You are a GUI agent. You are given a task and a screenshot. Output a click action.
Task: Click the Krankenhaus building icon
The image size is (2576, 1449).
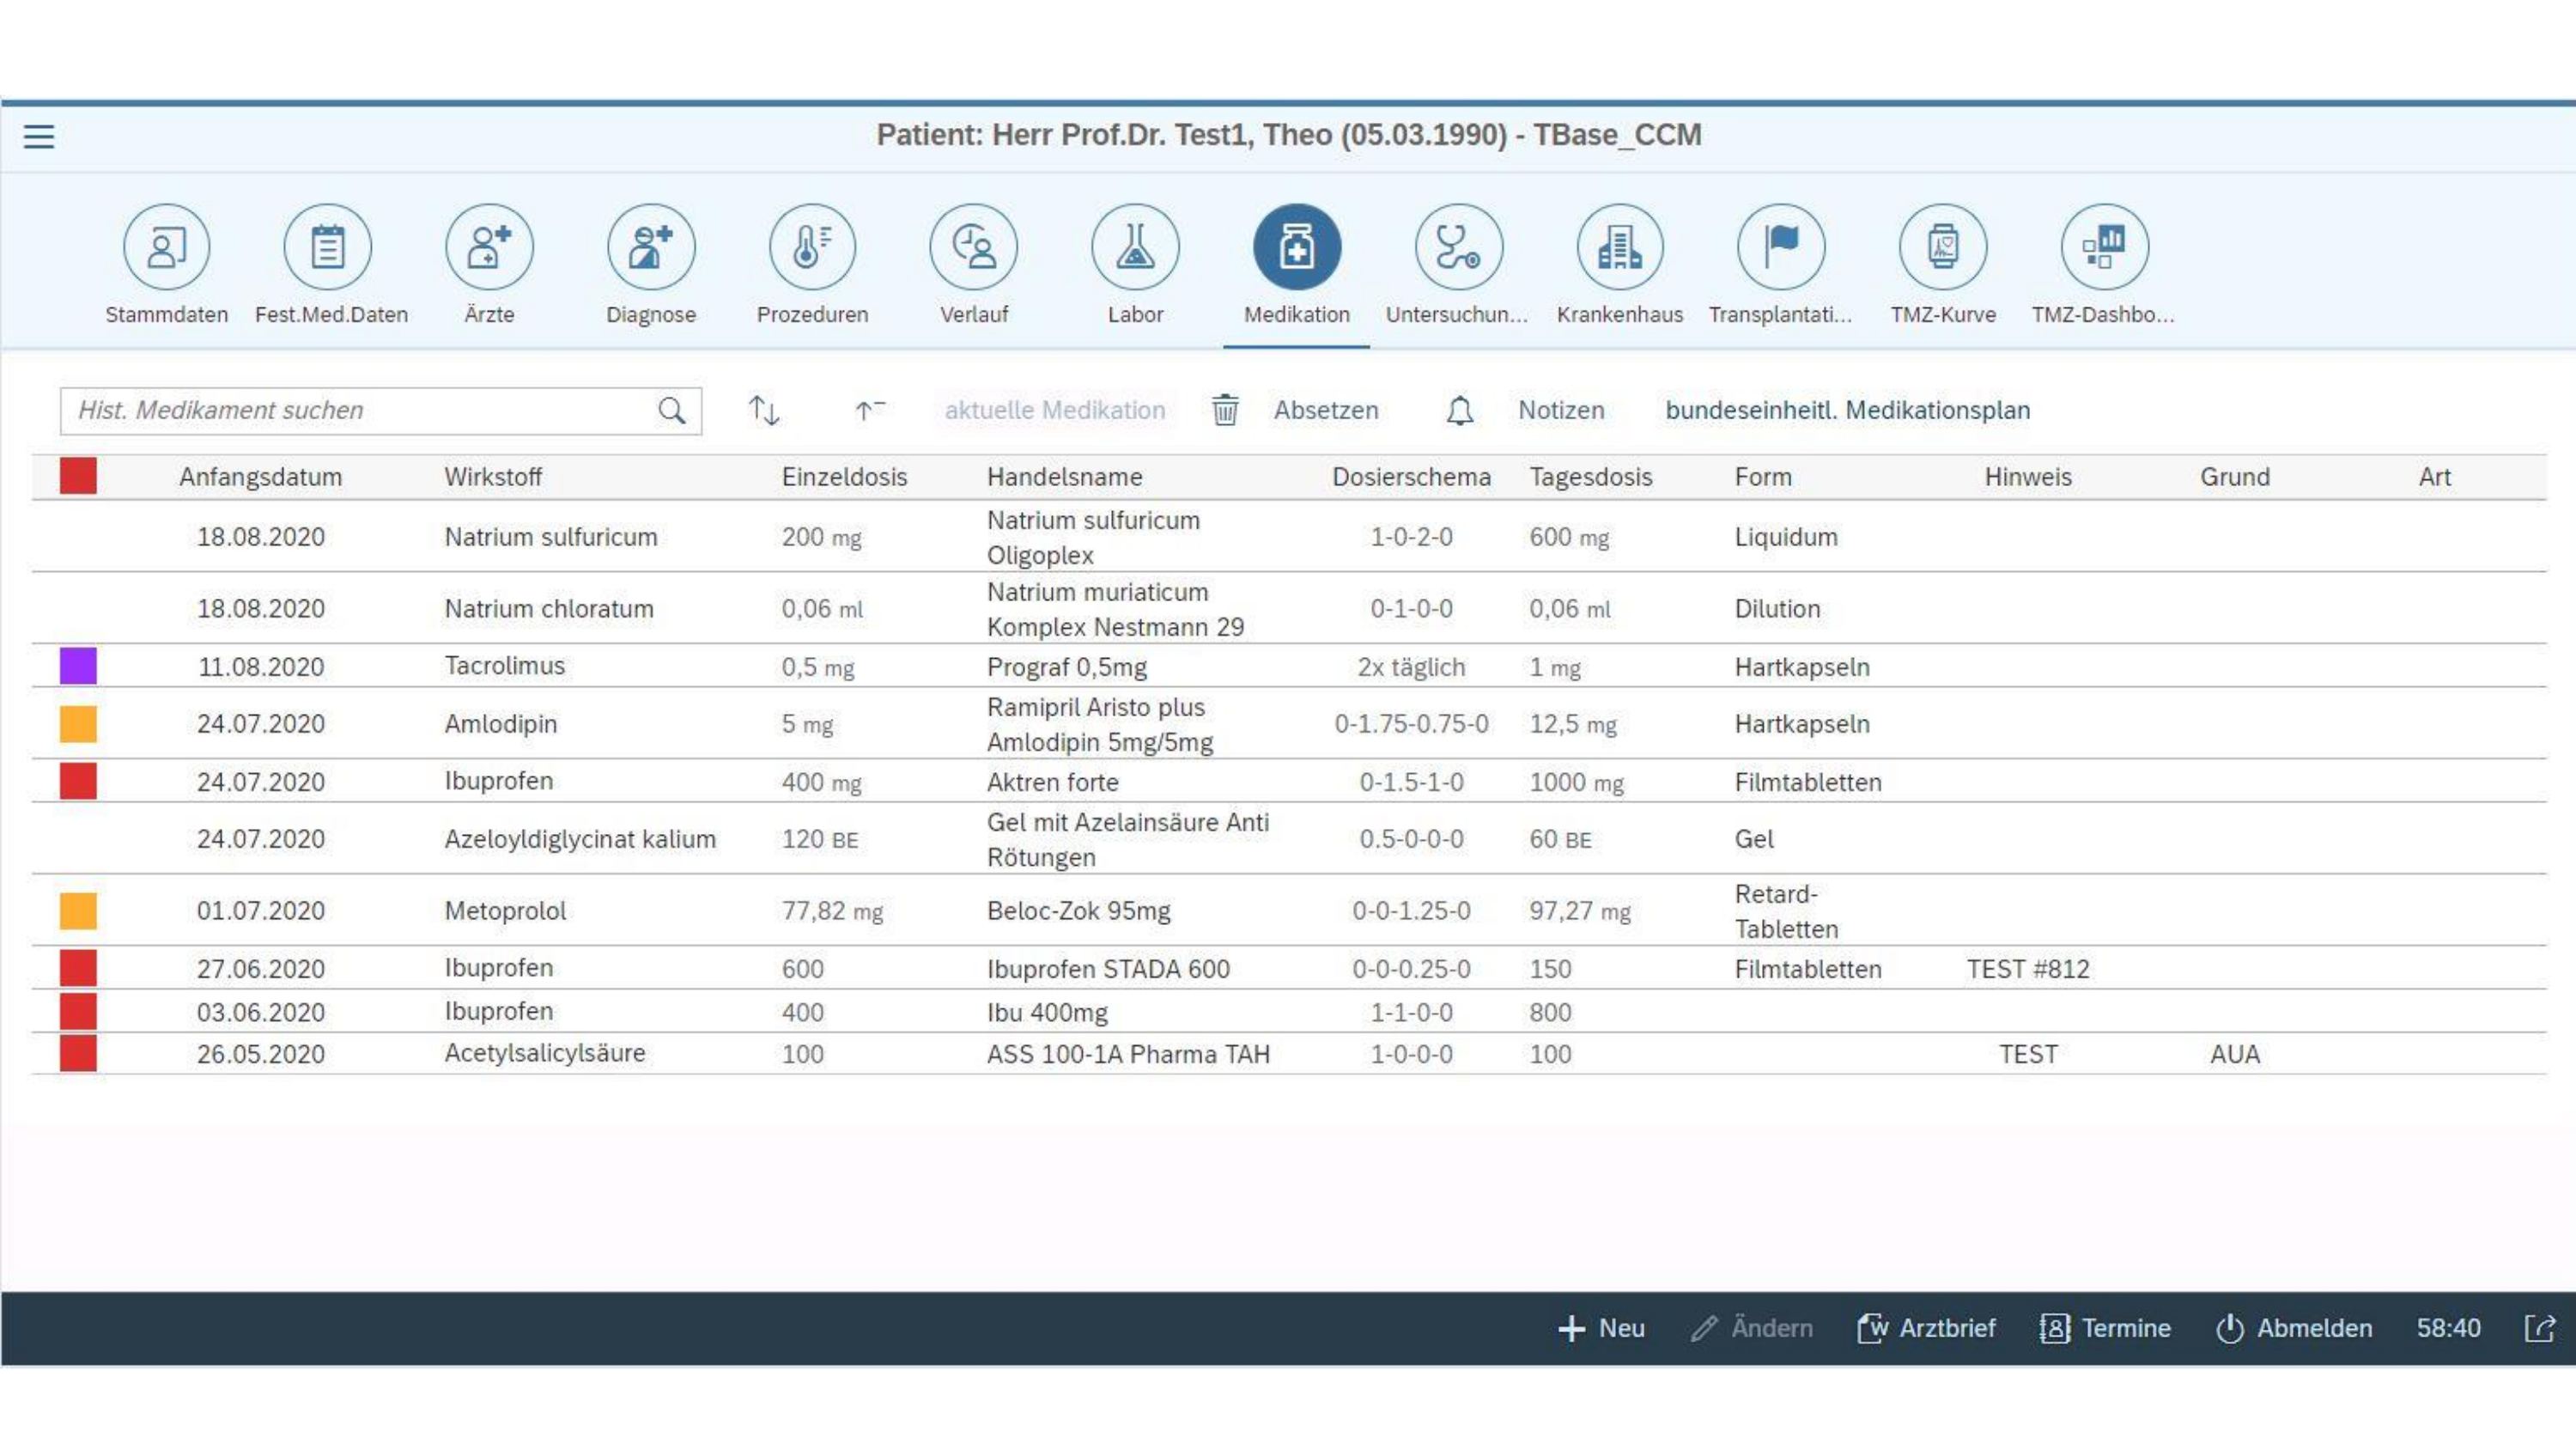1619,247
